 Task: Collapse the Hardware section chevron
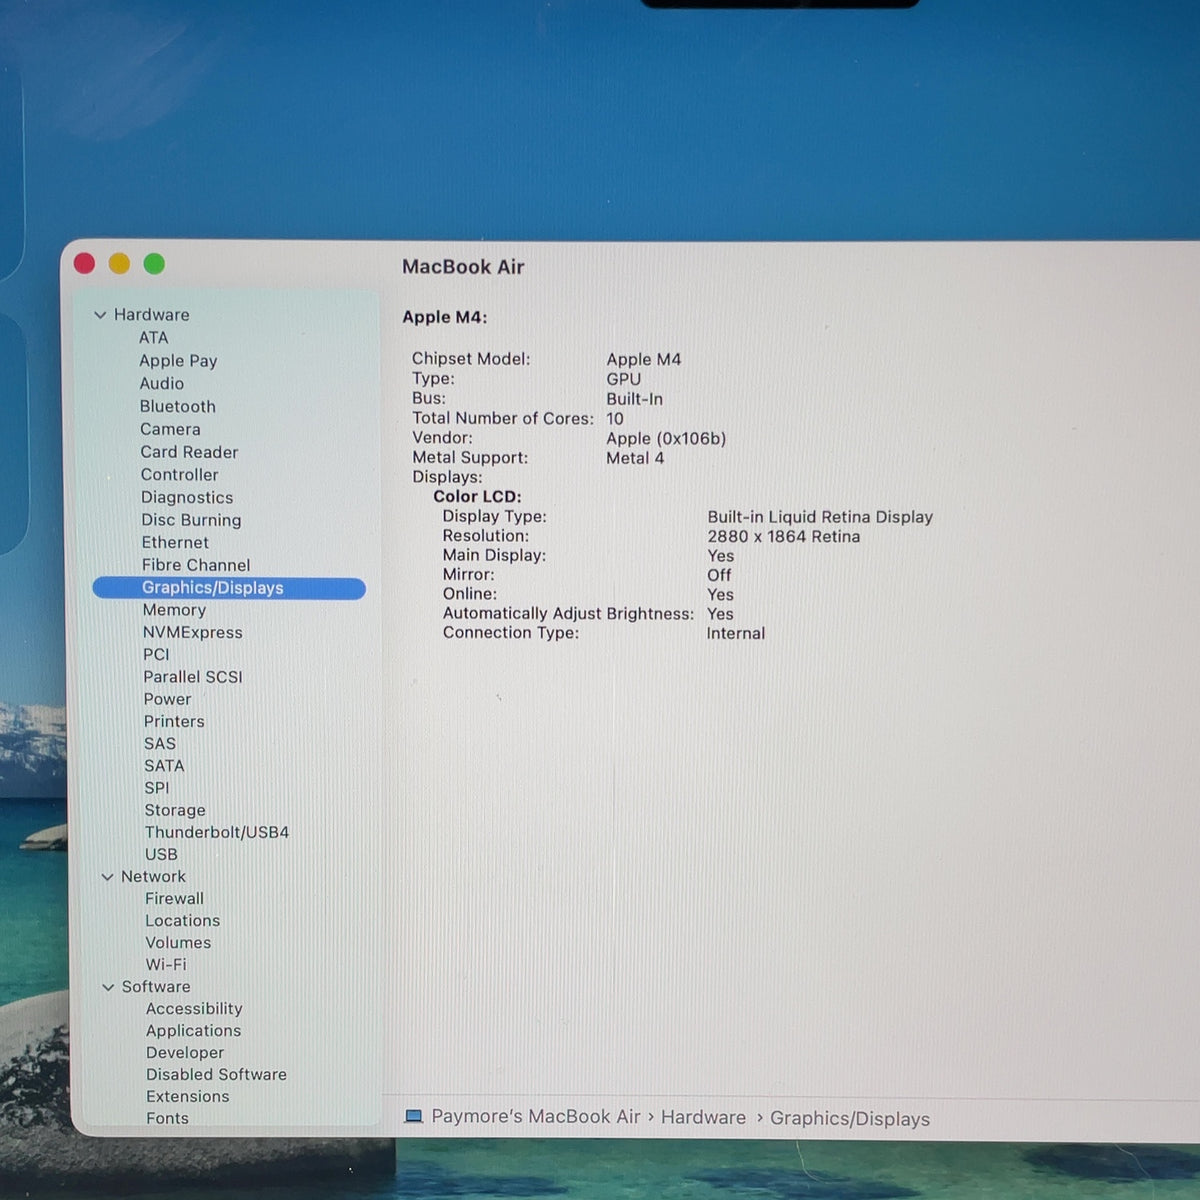[100, 315]
